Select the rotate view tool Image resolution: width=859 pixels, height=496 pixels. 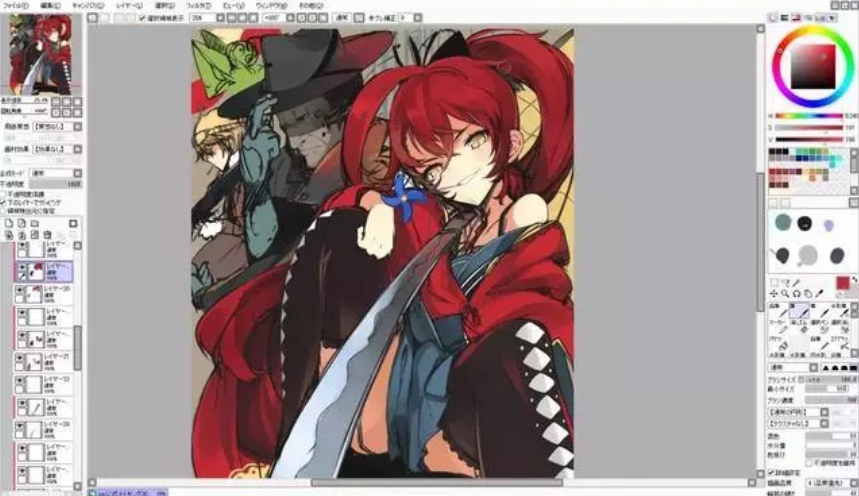pos(797,294)
